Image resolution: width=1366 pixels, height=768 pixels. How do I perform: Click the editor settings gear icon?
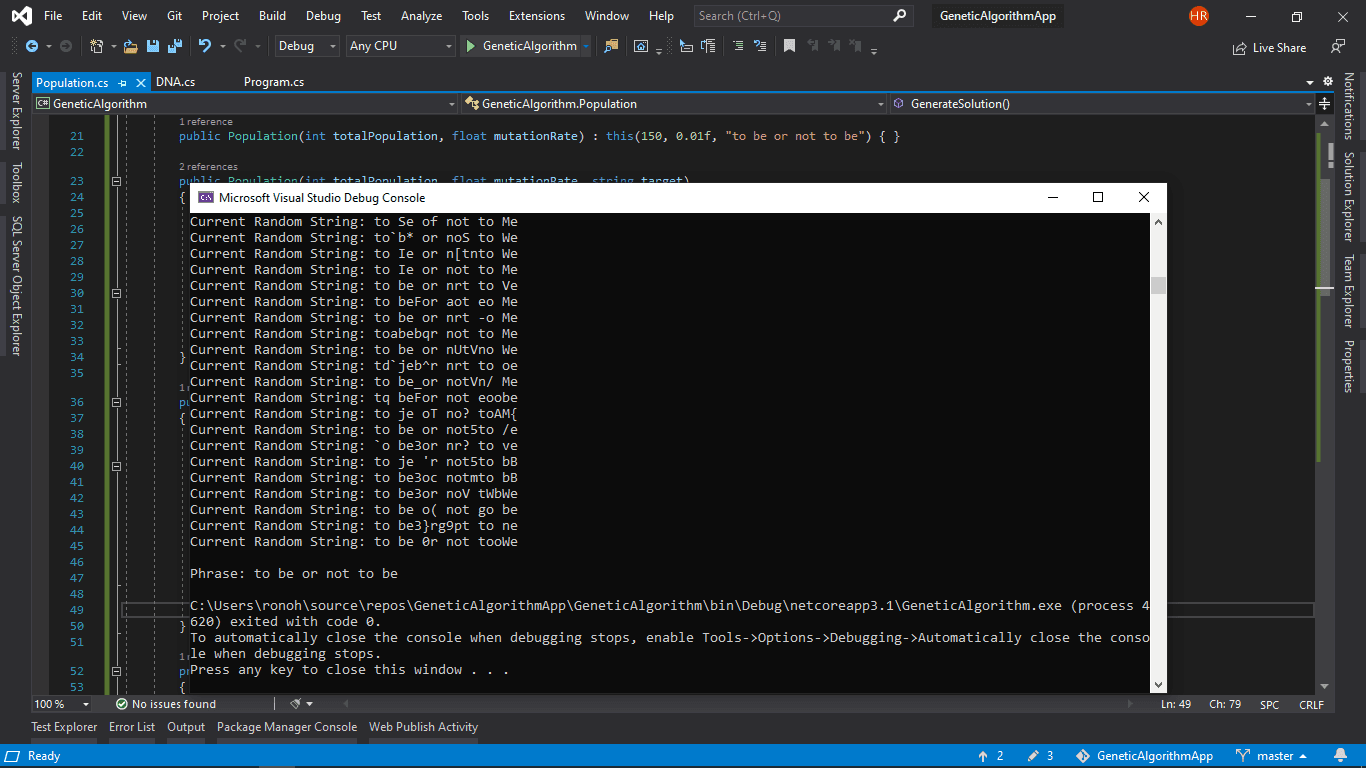coord(1328,82)
